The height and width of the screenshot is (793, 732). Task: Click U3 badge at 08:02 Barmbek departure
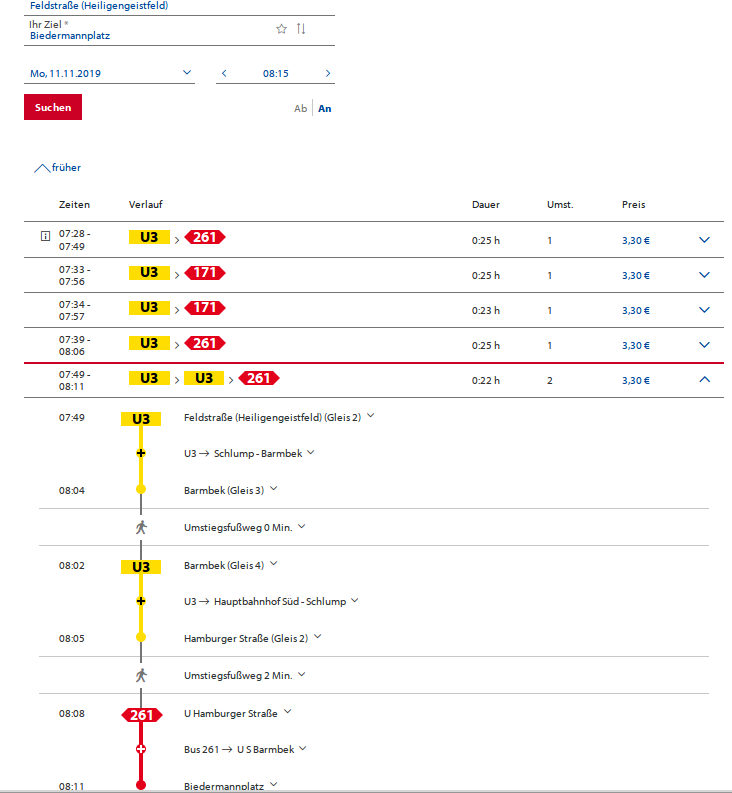click(x=141, y=567)
